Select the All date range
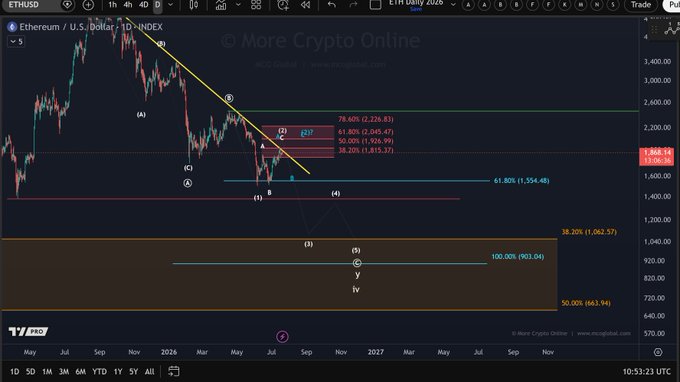This screenshot has width=680, height=382. pyautogui.click(x=150, y=372)
